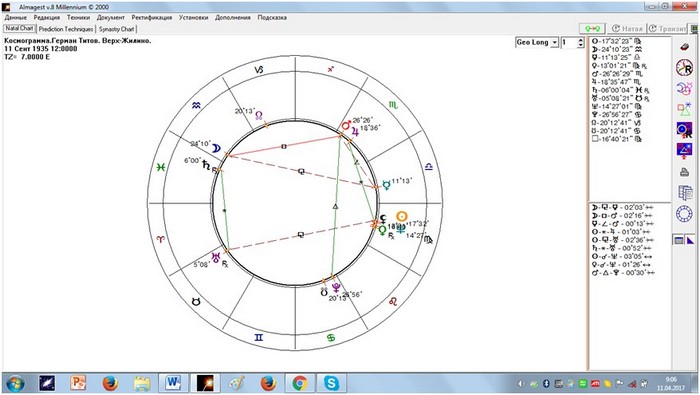Click the Sun glyph on the chart wheel
This screenshot has width=700, height=395.
402,216
